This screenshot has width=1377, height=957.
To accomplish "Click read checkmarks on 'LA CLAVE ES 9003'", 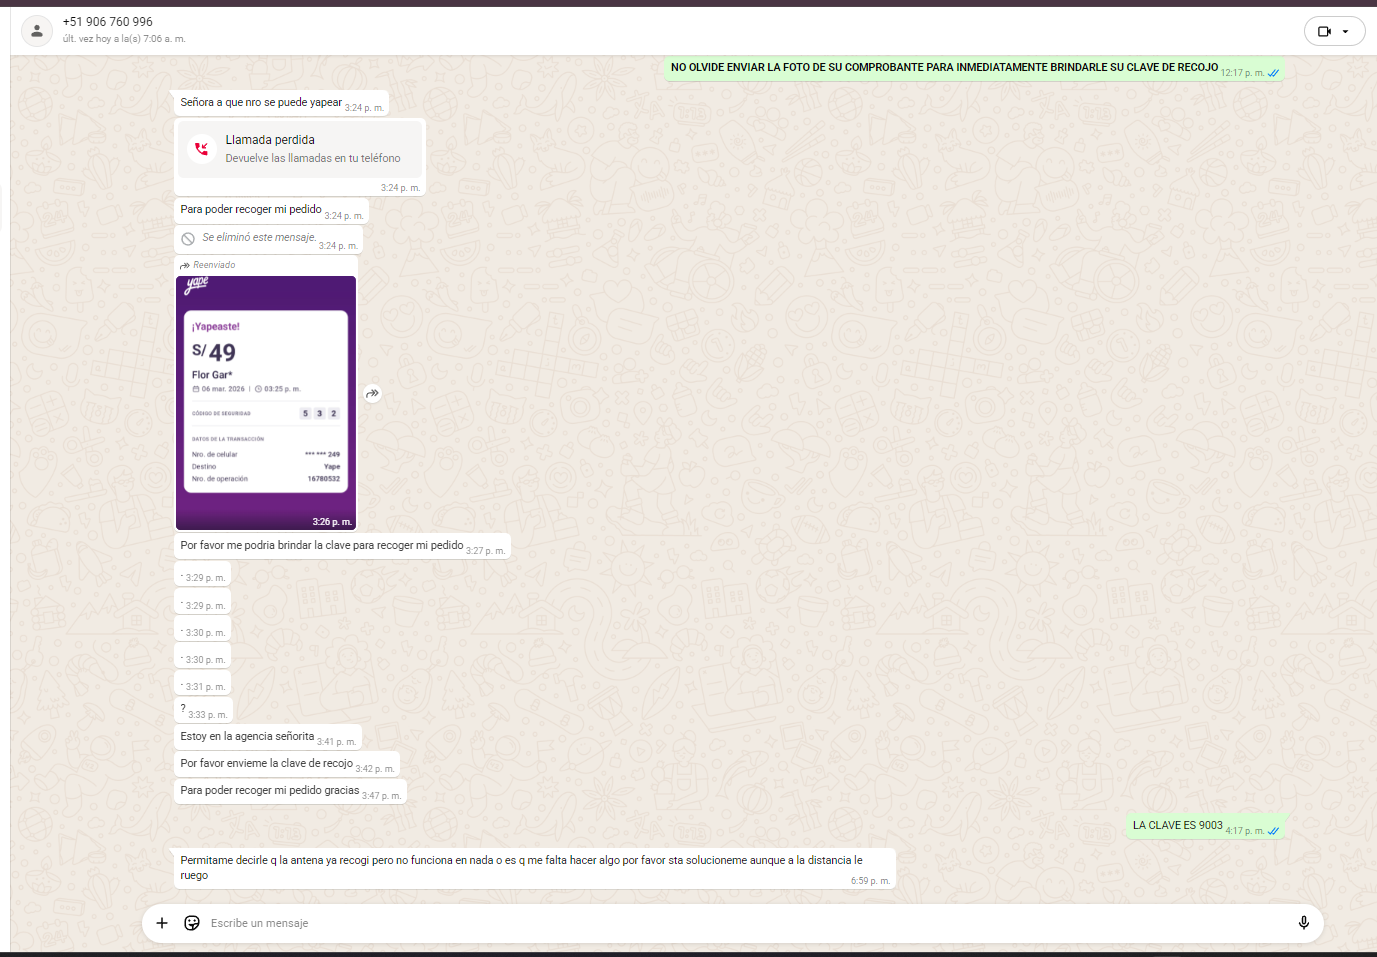I will point(1273,831).
